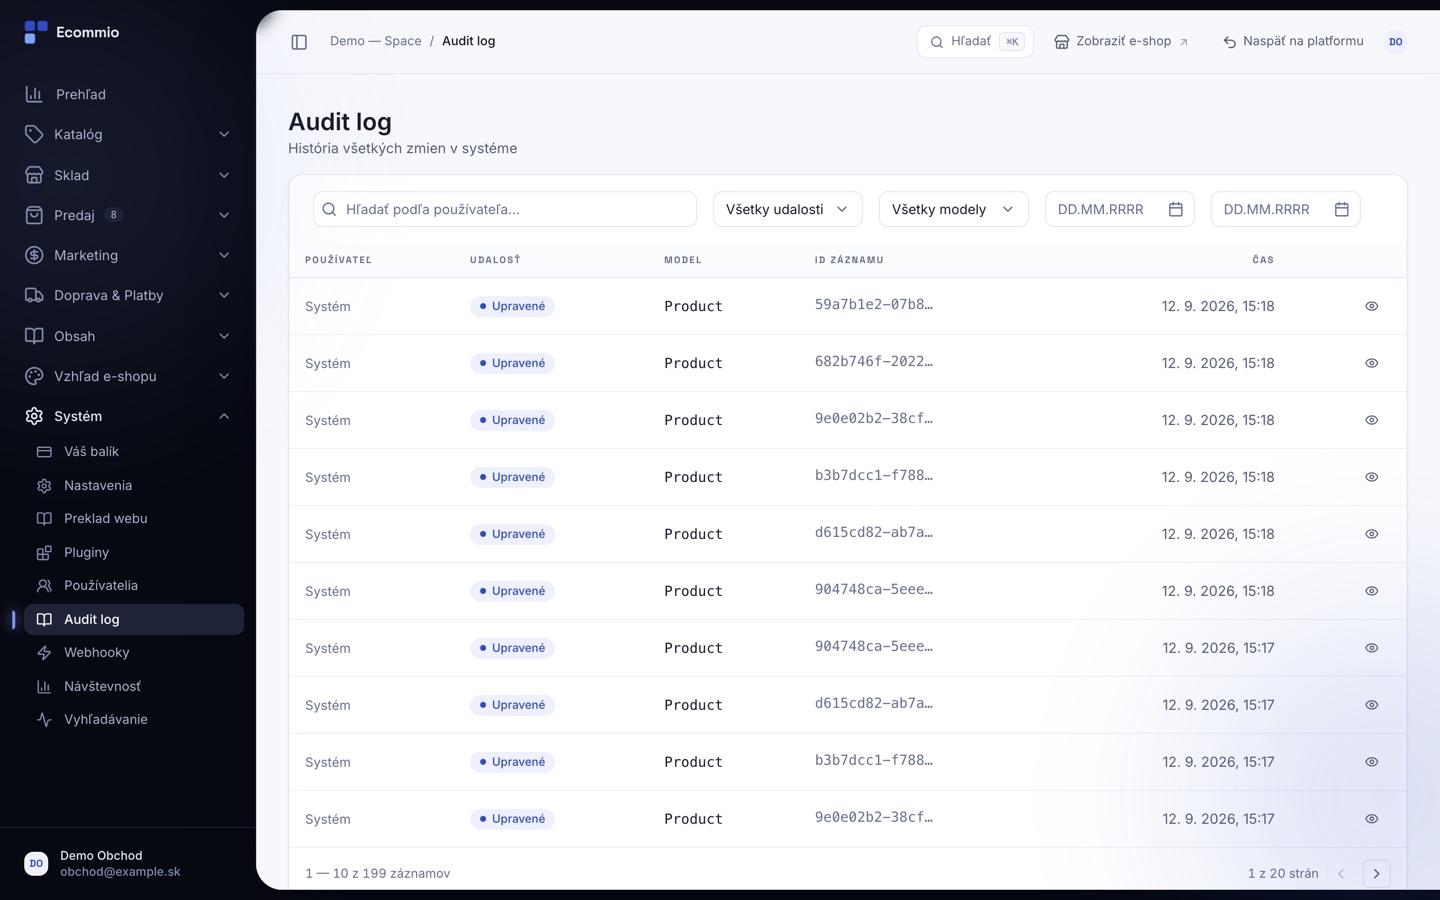View details of 9e0e02b2-38cf at 15:18
The width and height of the screenshot is (1440, 900).
click(x=1372, y=420)
